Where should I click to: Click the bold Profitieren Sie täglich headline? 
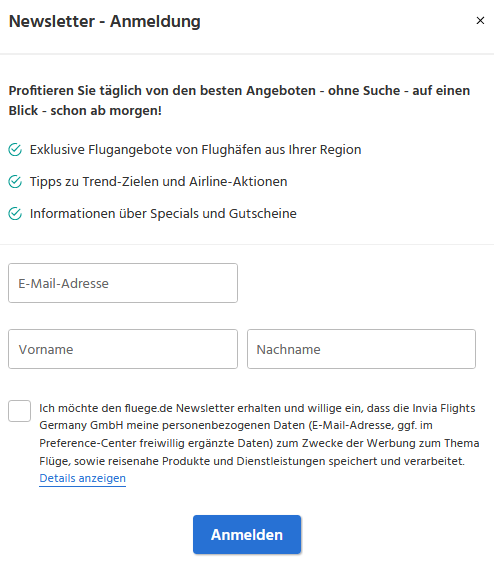[239, 100]
